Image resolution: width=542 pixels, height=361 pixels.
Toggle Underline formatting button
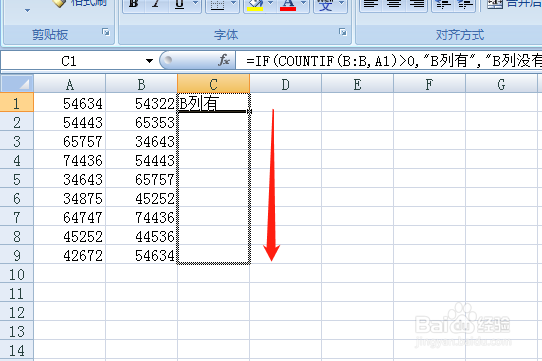point(179,4)
